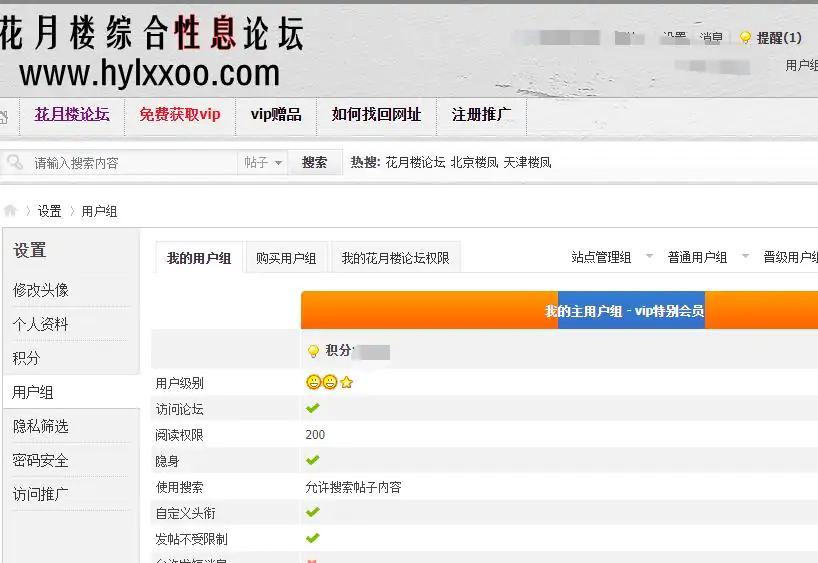The width and height of the screenshot is (818, 563).
Task: Open 个人资料 in settings sidebar
Action: pyautogui.click(x=41, y=324)
